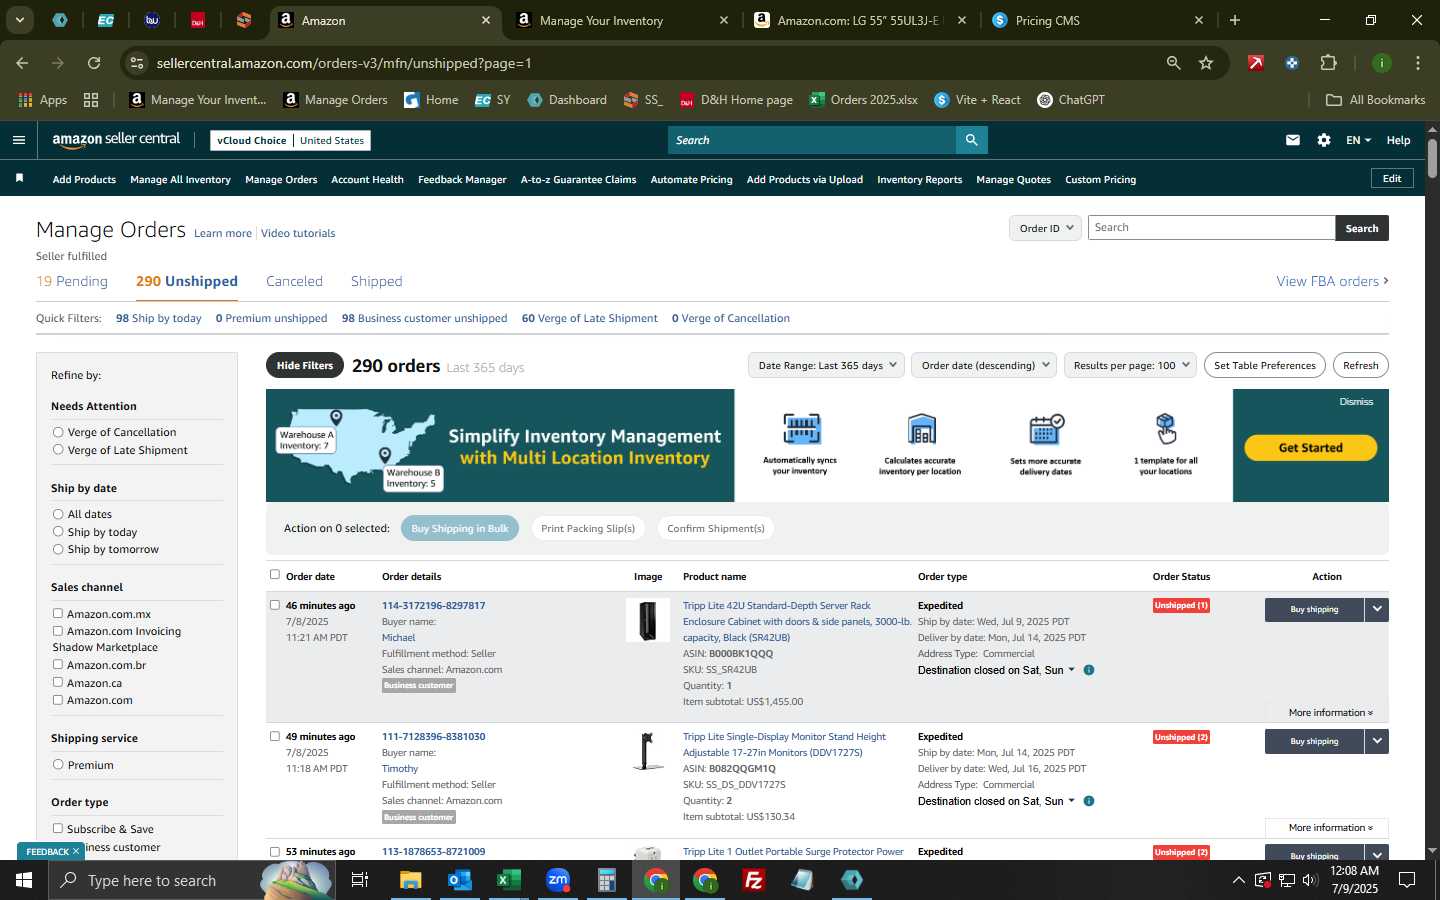Expand Buy shipping options arrow for first order
This screenshot has height=900, width=1440.
[1377, 609]
